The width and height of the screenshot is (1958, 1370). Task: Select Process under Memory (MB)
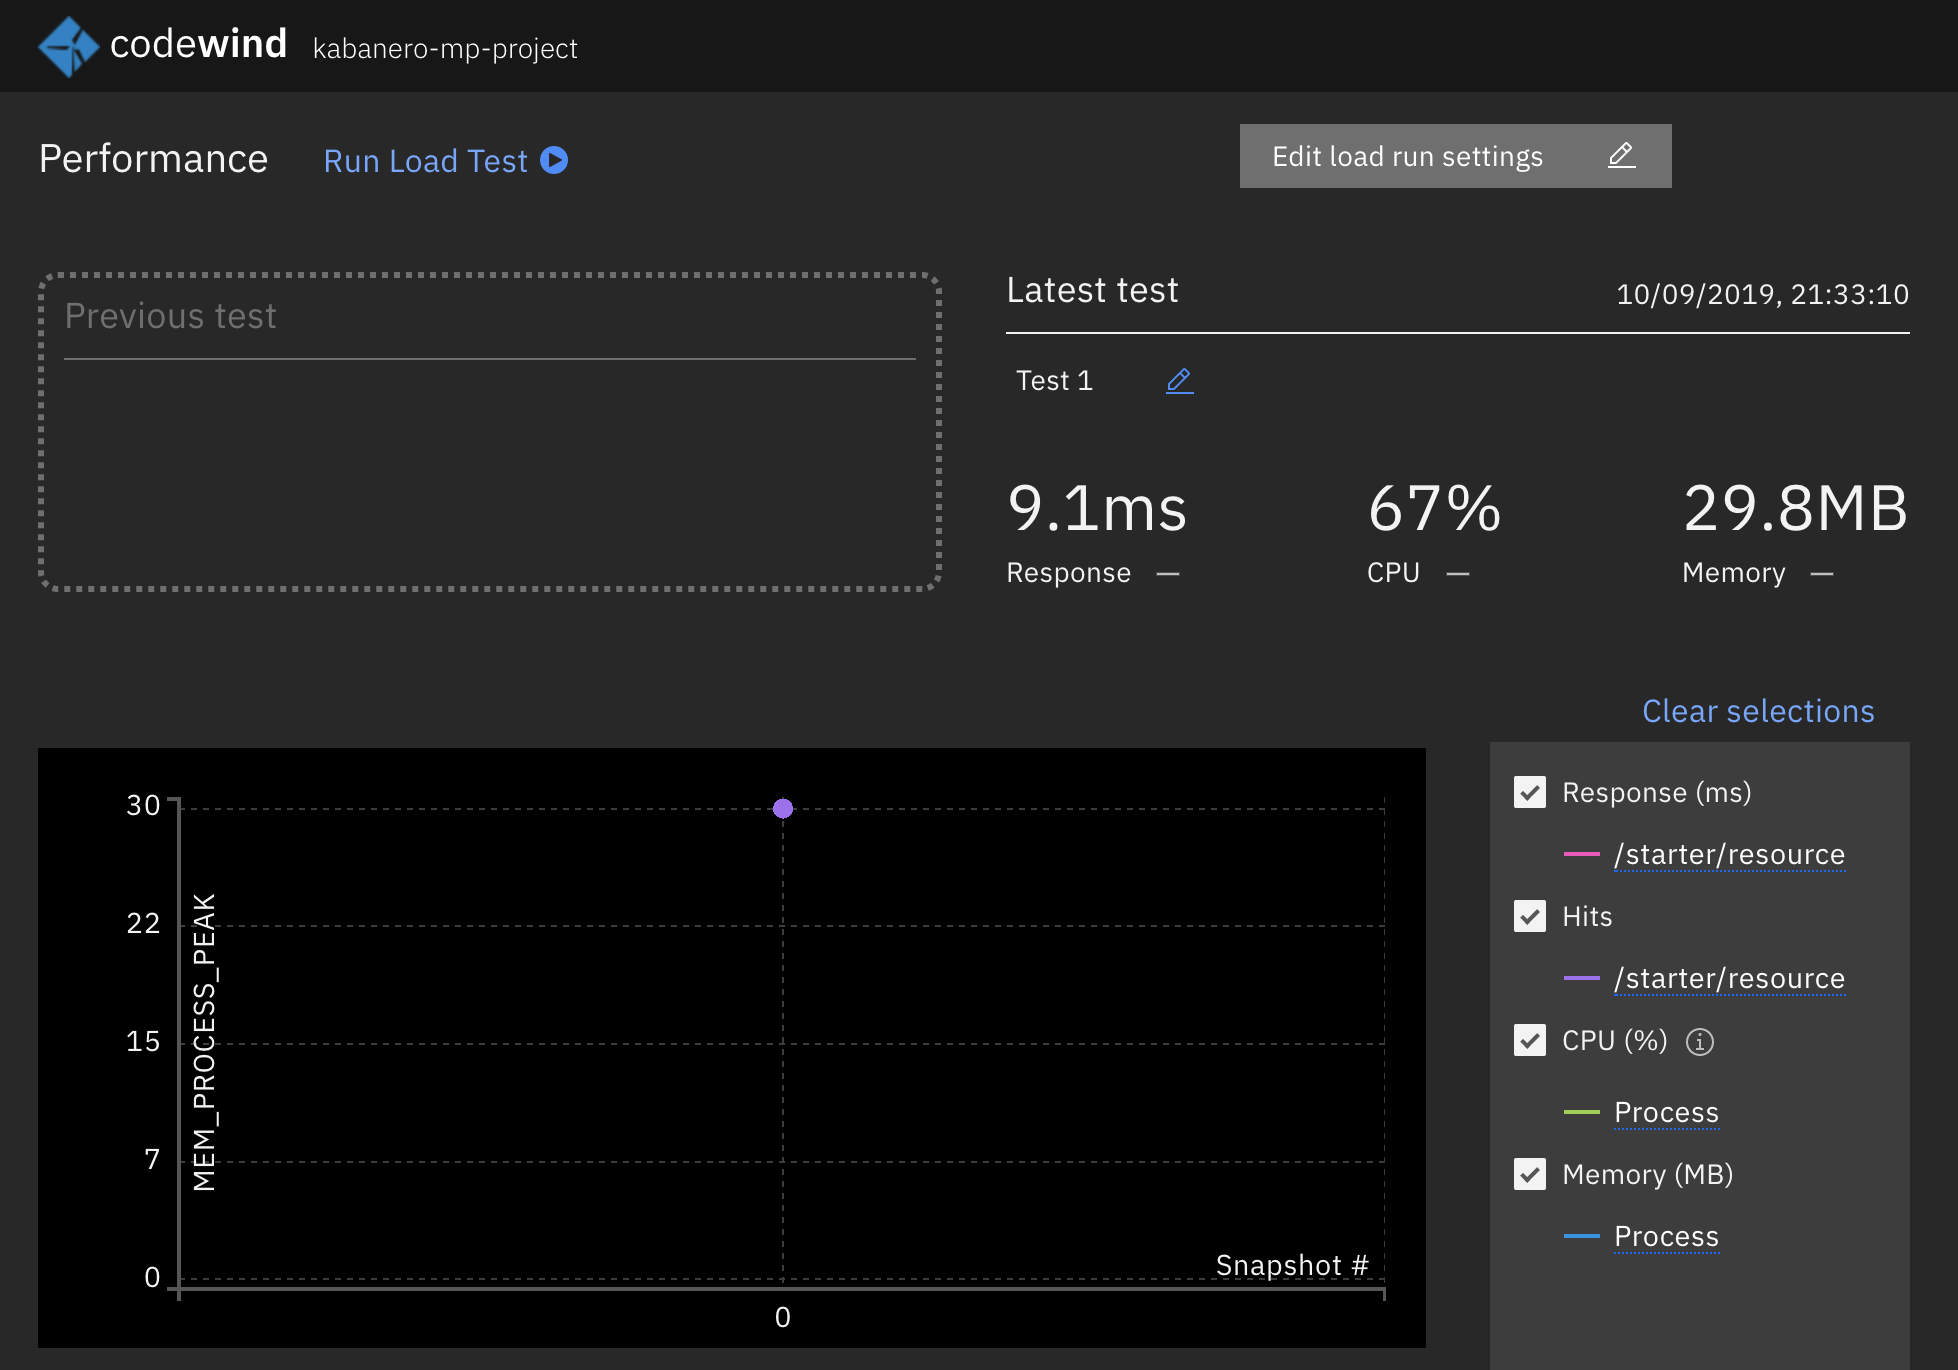click(x=1666, y=1236)
